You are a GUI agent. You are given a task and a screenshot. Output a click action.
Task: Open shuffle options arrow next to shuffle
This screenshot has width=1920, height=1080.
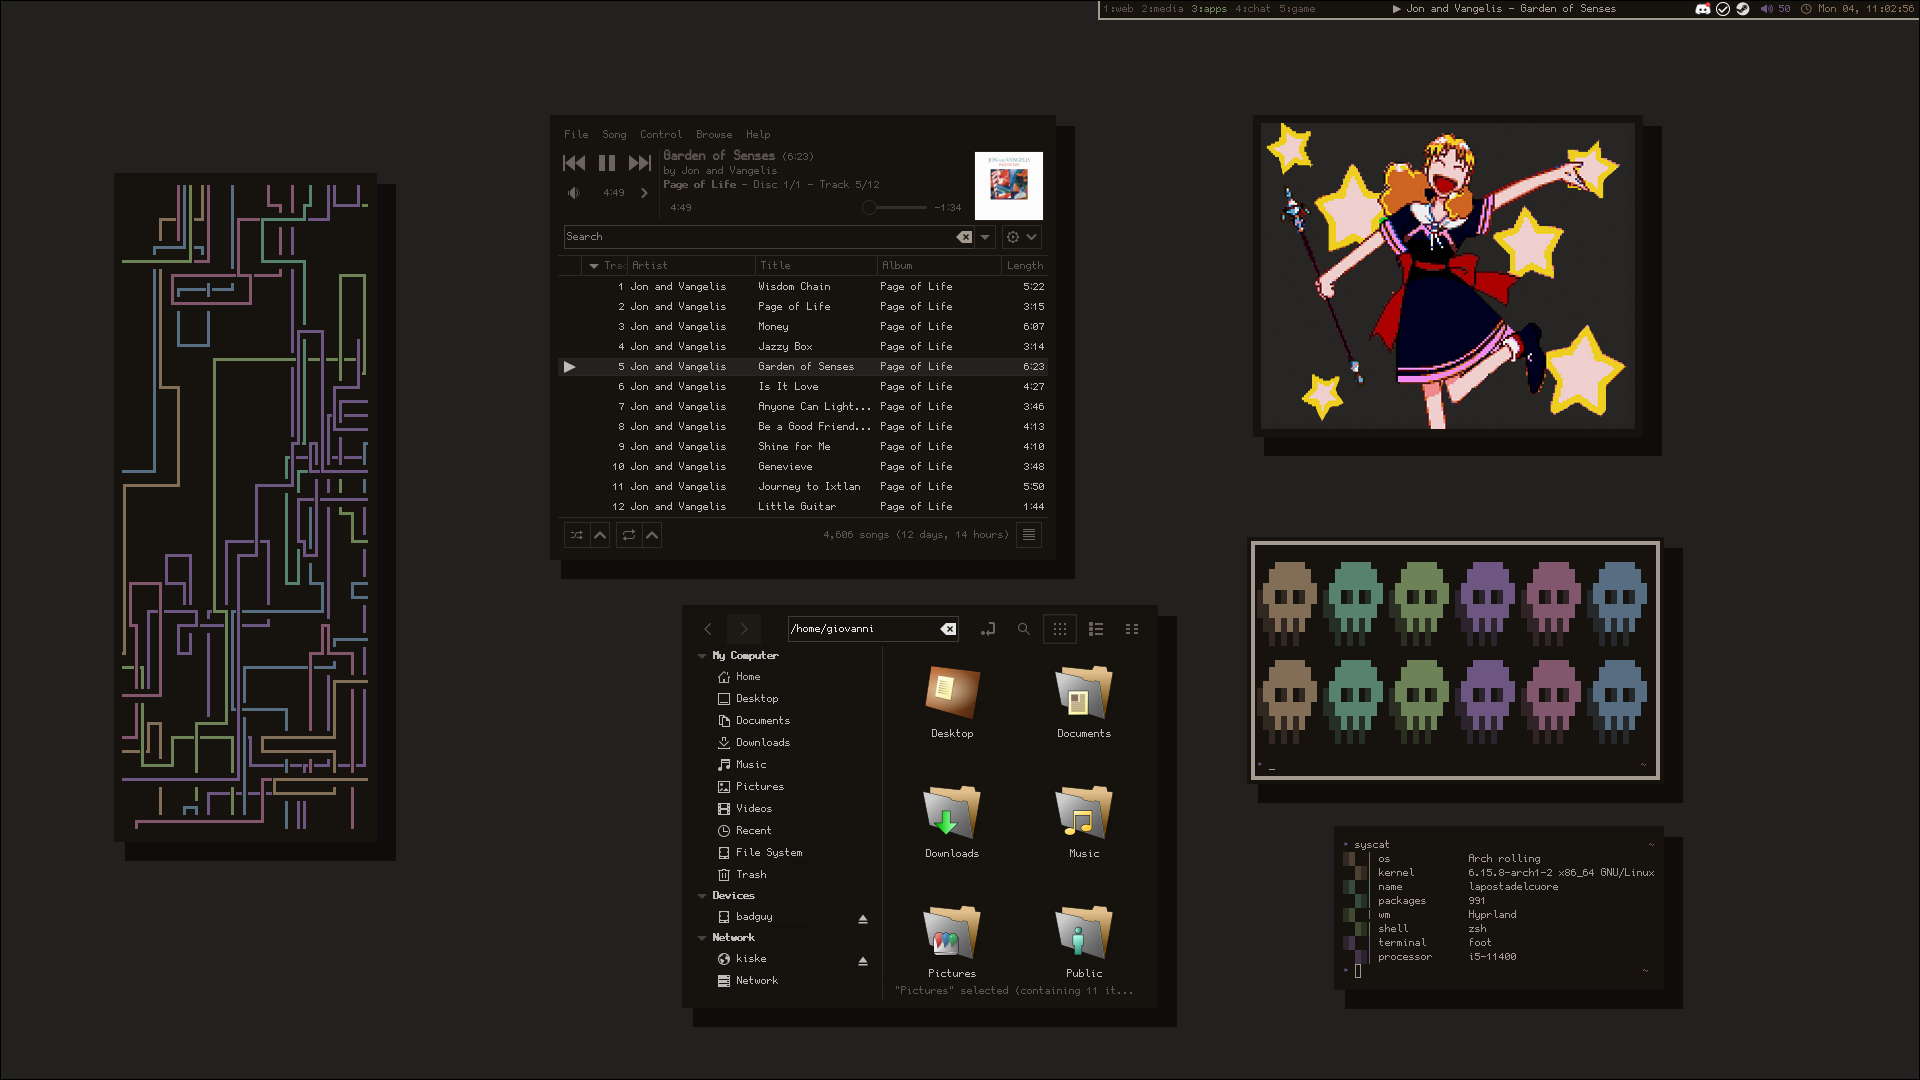(x=600, y=535)
